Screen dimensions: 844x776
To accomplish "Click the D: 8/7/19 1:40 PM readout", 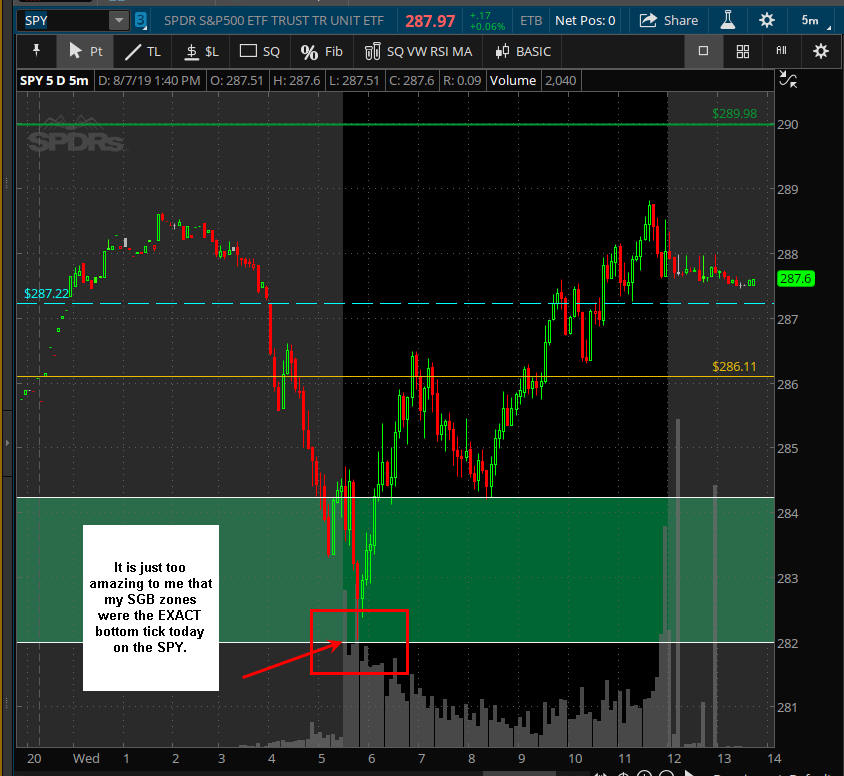I will (149, 81).
